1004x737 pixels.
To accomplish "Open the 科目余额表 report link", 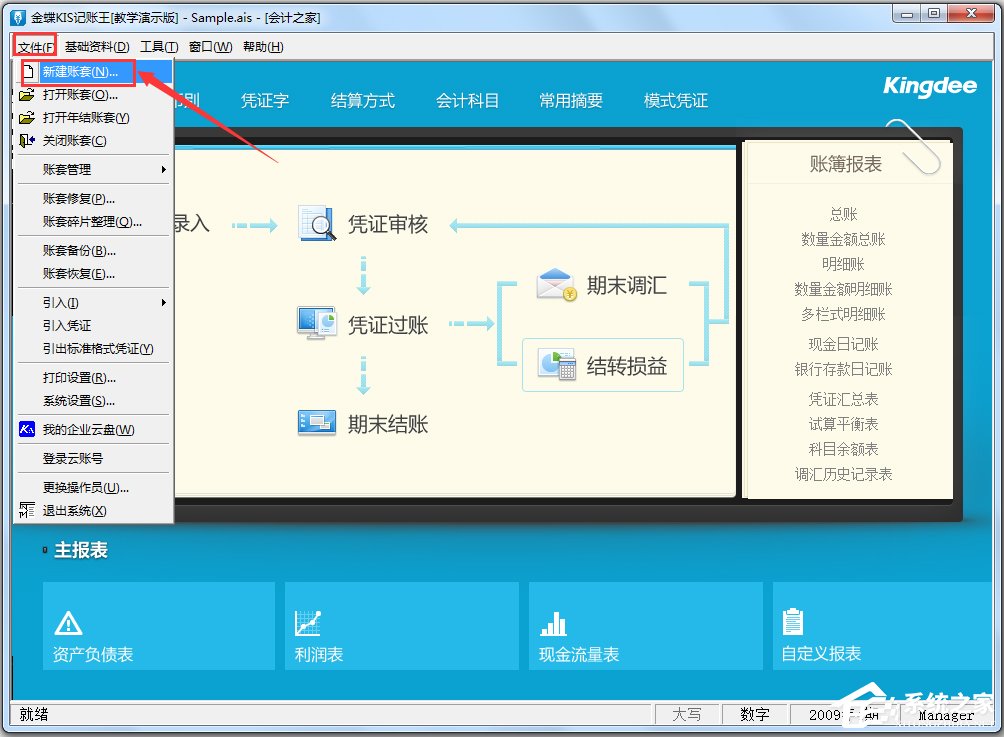I will click(x=843, y=449).
